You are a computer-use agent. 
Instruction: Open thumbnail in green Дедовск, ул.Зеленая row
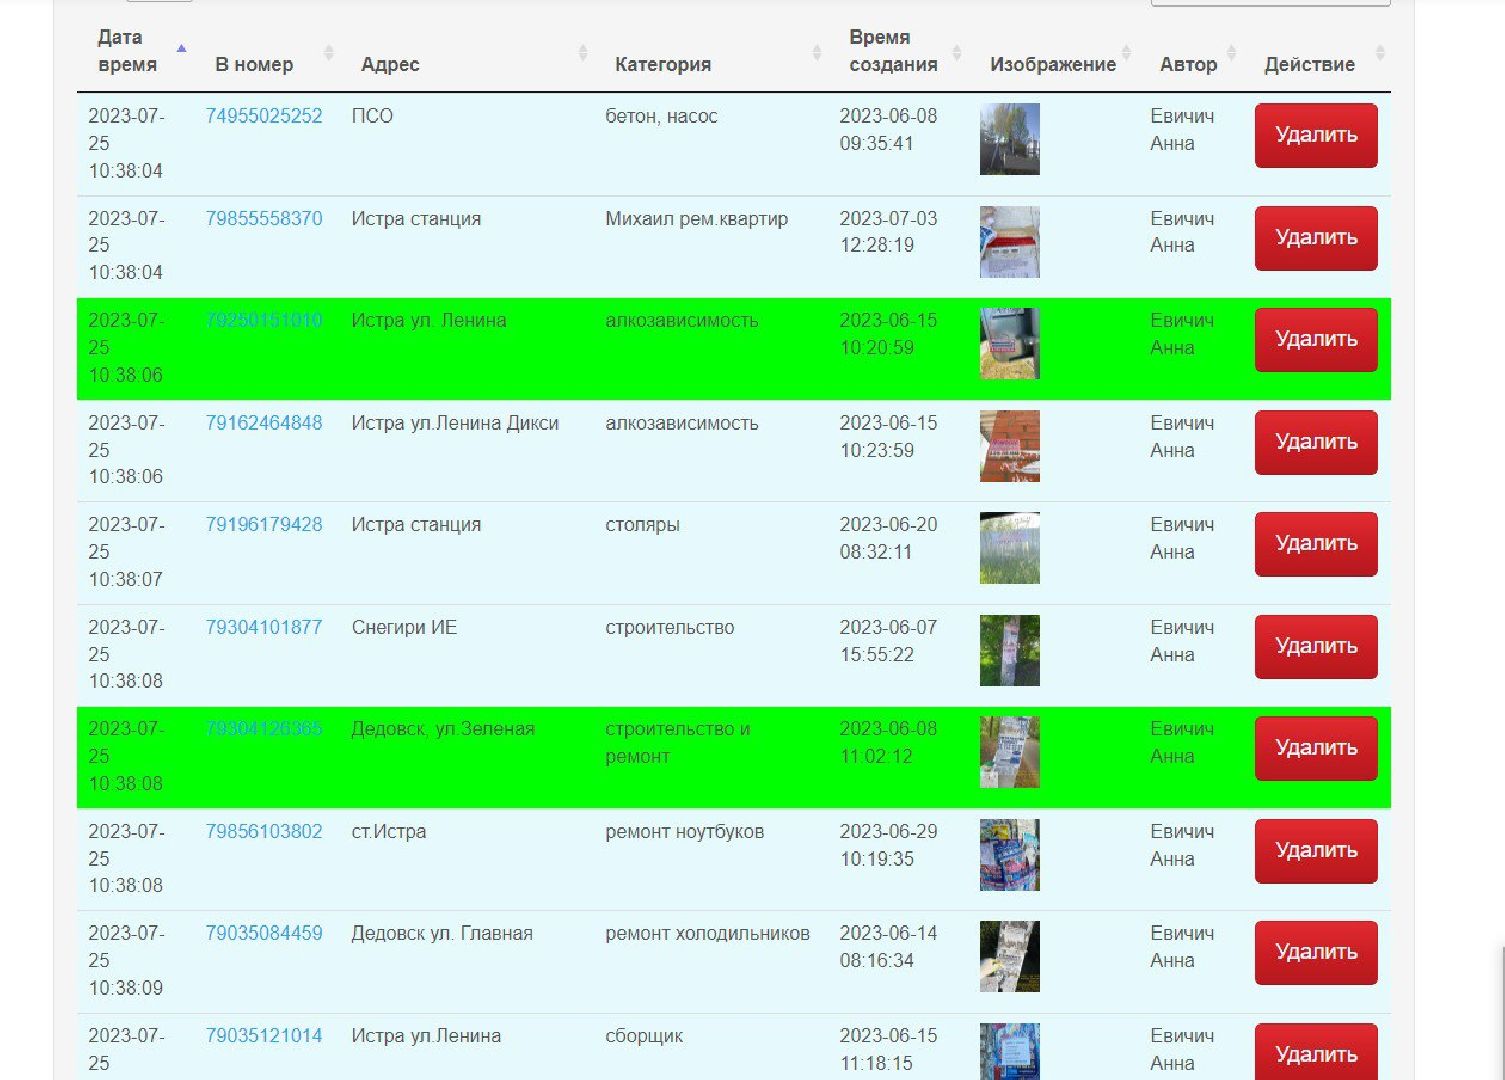tap(1009, 752)
